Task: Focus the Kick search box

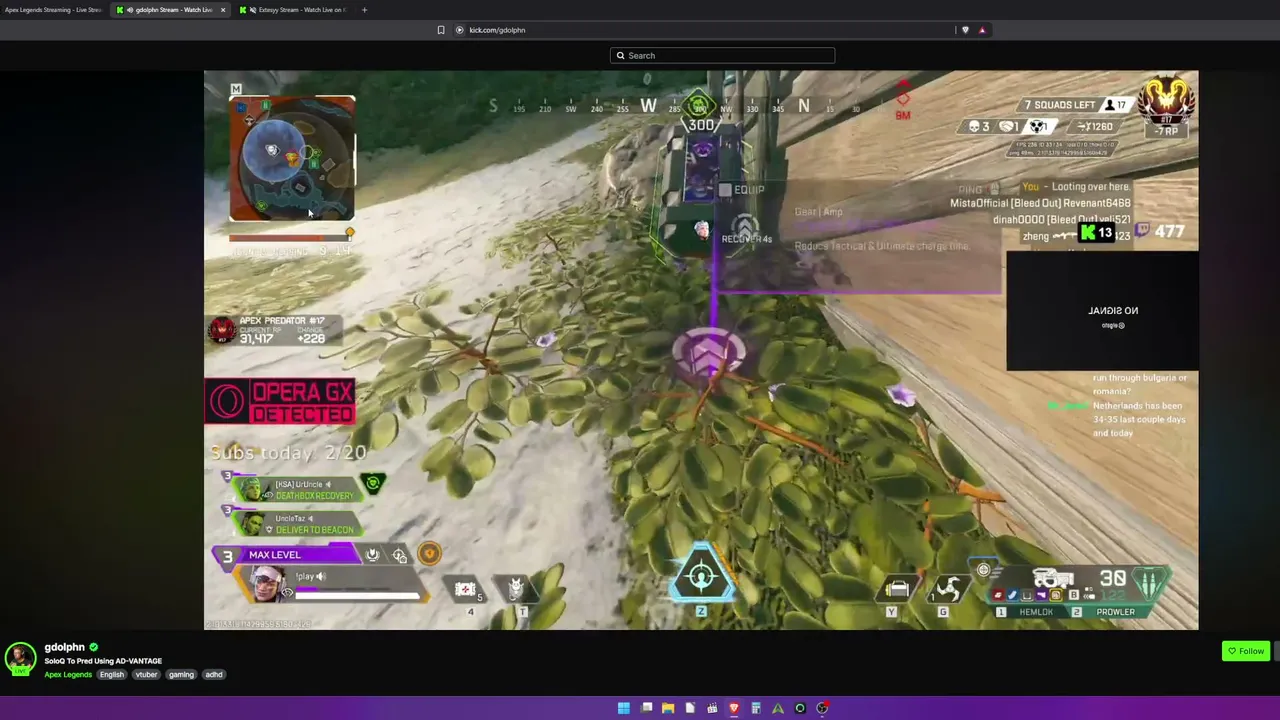Action: [722, 56]
